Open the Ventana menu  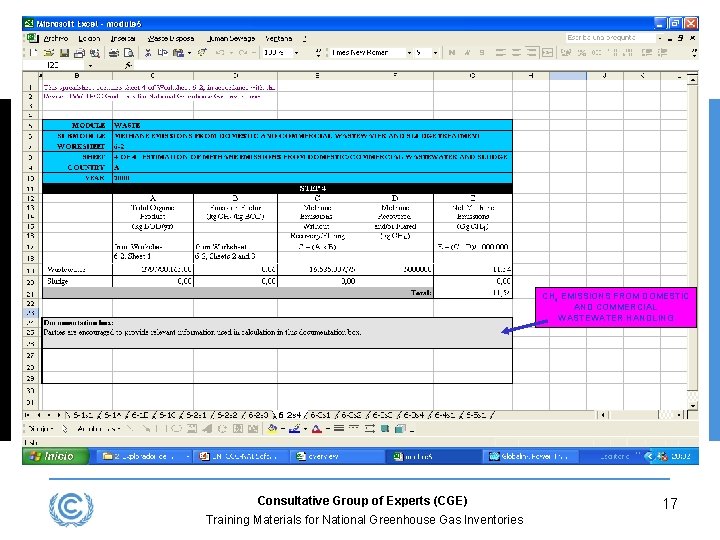click(x=278, y=39)
